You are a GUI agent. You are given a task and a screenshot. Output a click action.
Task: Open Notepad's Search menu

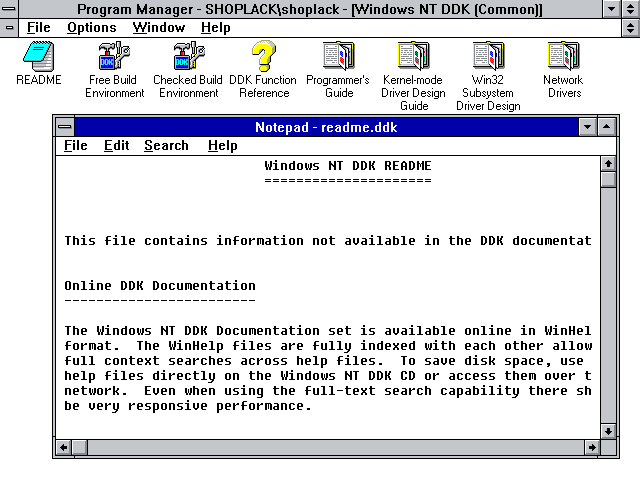click(166, 146)
